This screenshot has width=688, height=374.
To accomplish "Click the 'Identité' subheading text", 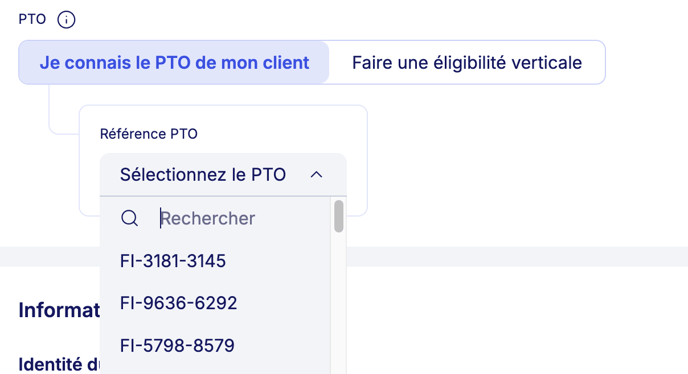I will [x=59, y=364].
